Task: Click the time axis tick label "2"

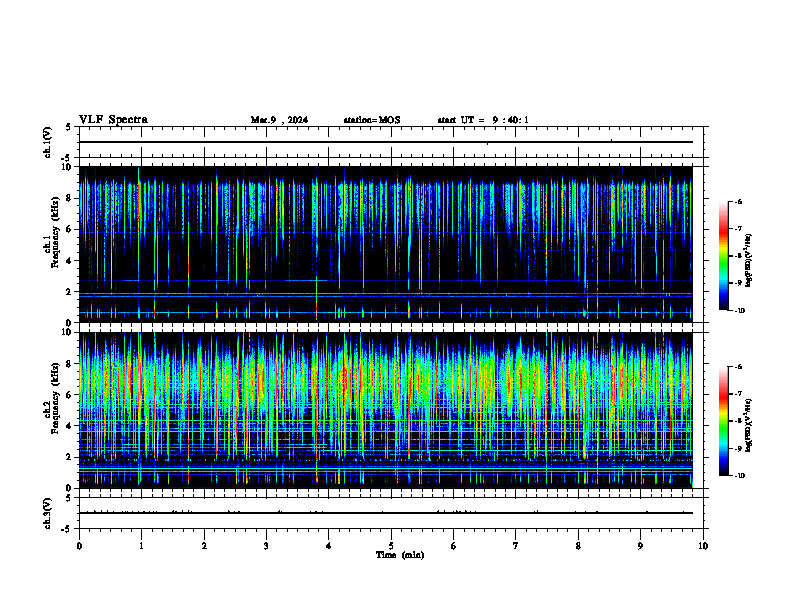Action: pos(204,546)
